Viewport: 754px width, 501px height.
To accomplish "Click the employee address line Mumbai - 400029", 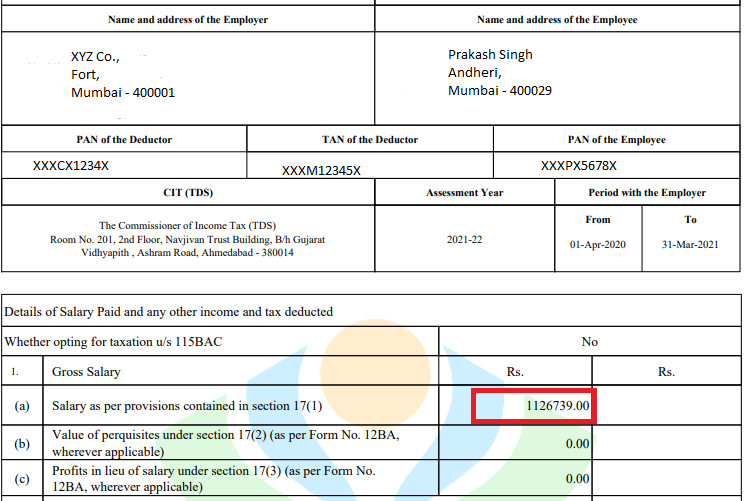I will pos(500,90).
